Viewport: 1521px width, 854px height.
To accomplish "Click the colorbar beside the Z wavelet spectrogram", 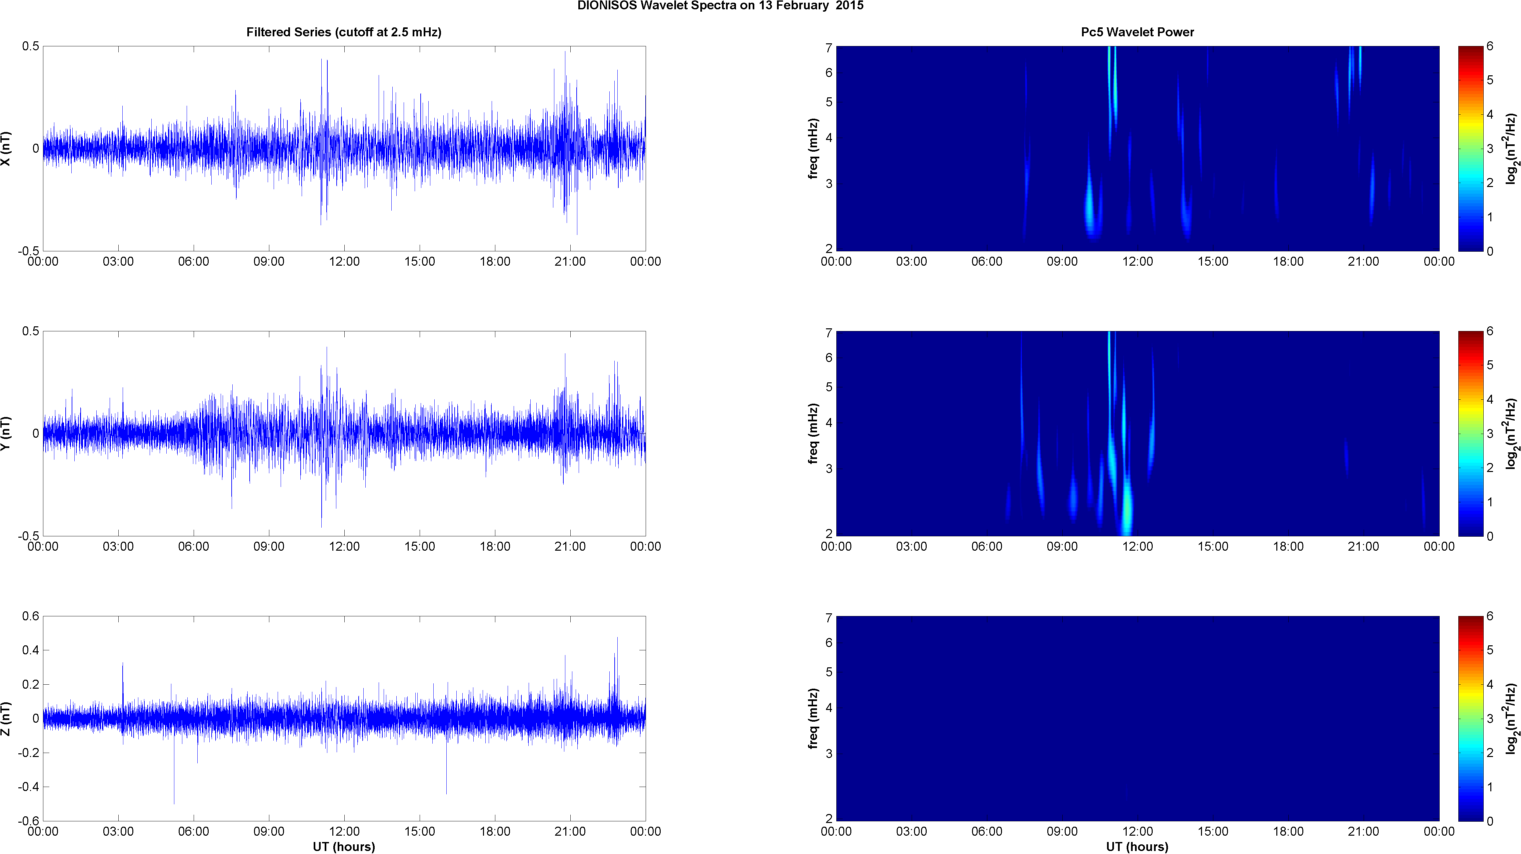I will pyautogui.click(x=1470, y=719).
